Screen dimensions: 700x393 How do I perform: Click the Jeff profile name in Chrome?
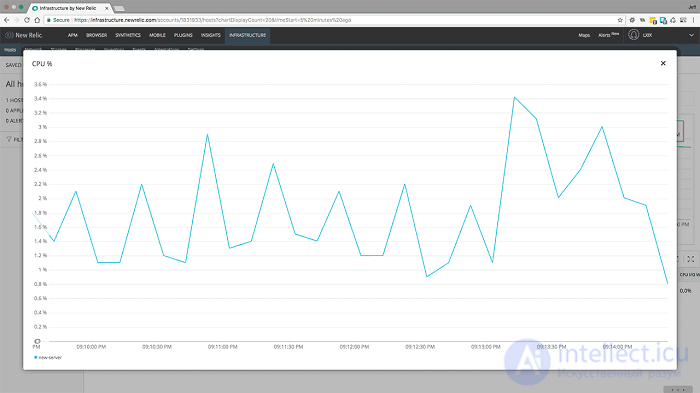click(x=692, y=7)
